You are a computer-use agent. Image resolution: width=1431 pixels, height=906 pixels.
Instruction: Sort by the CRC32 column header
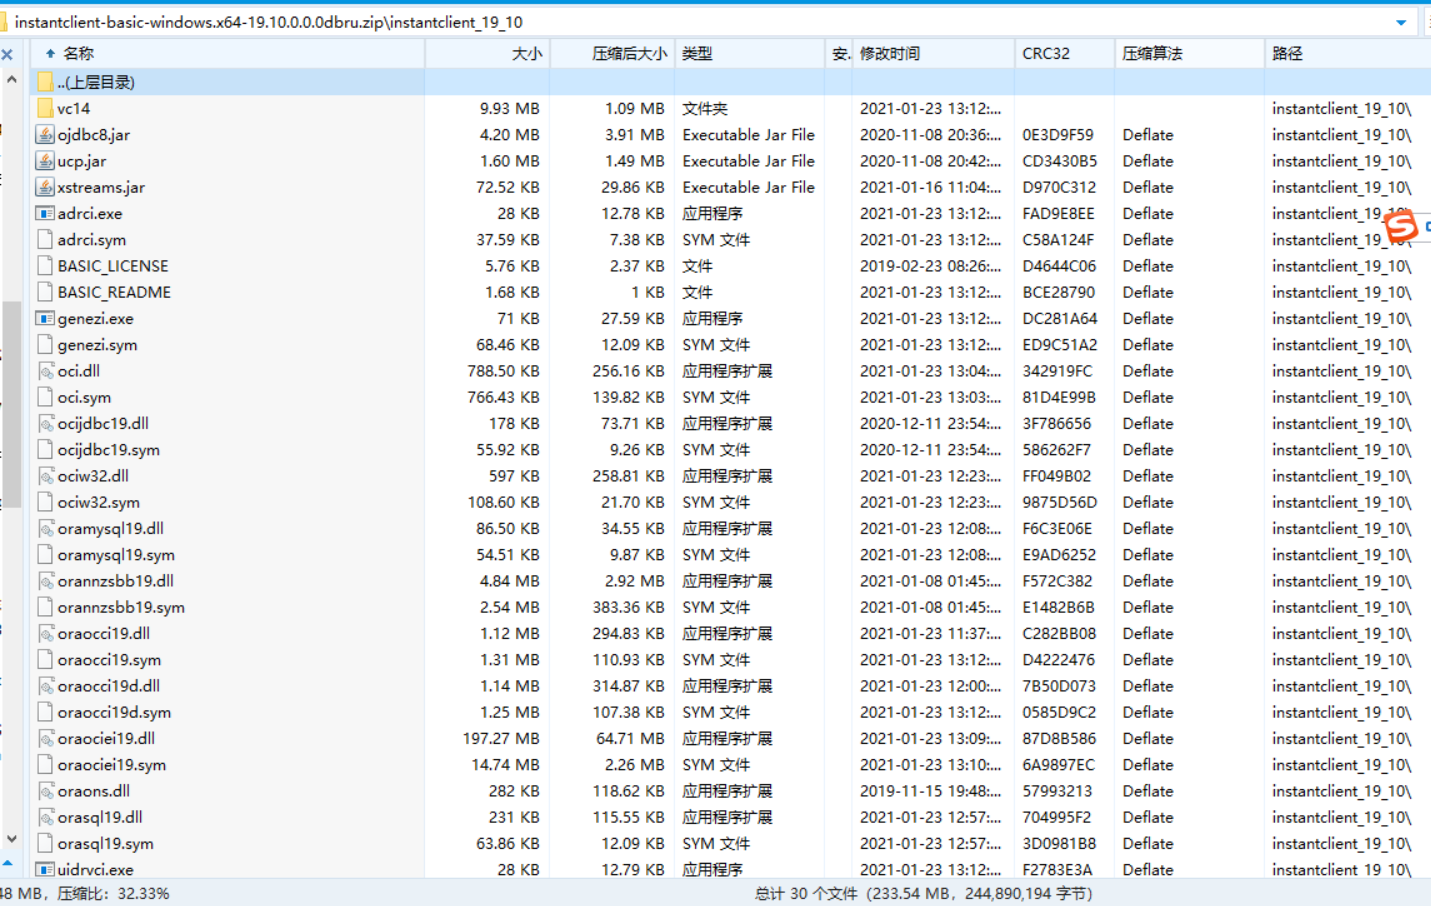coord(1064,54)
